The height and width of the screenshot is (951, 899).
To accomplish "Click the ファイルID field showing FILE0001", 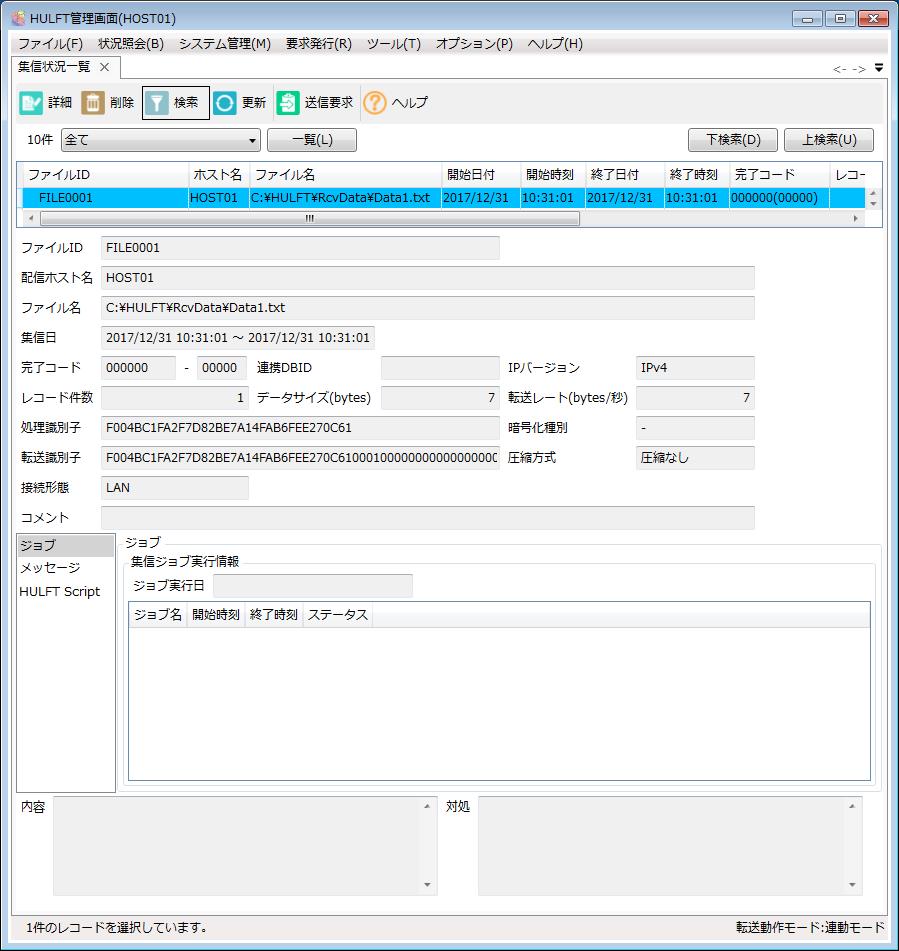I will coord(300,247).
